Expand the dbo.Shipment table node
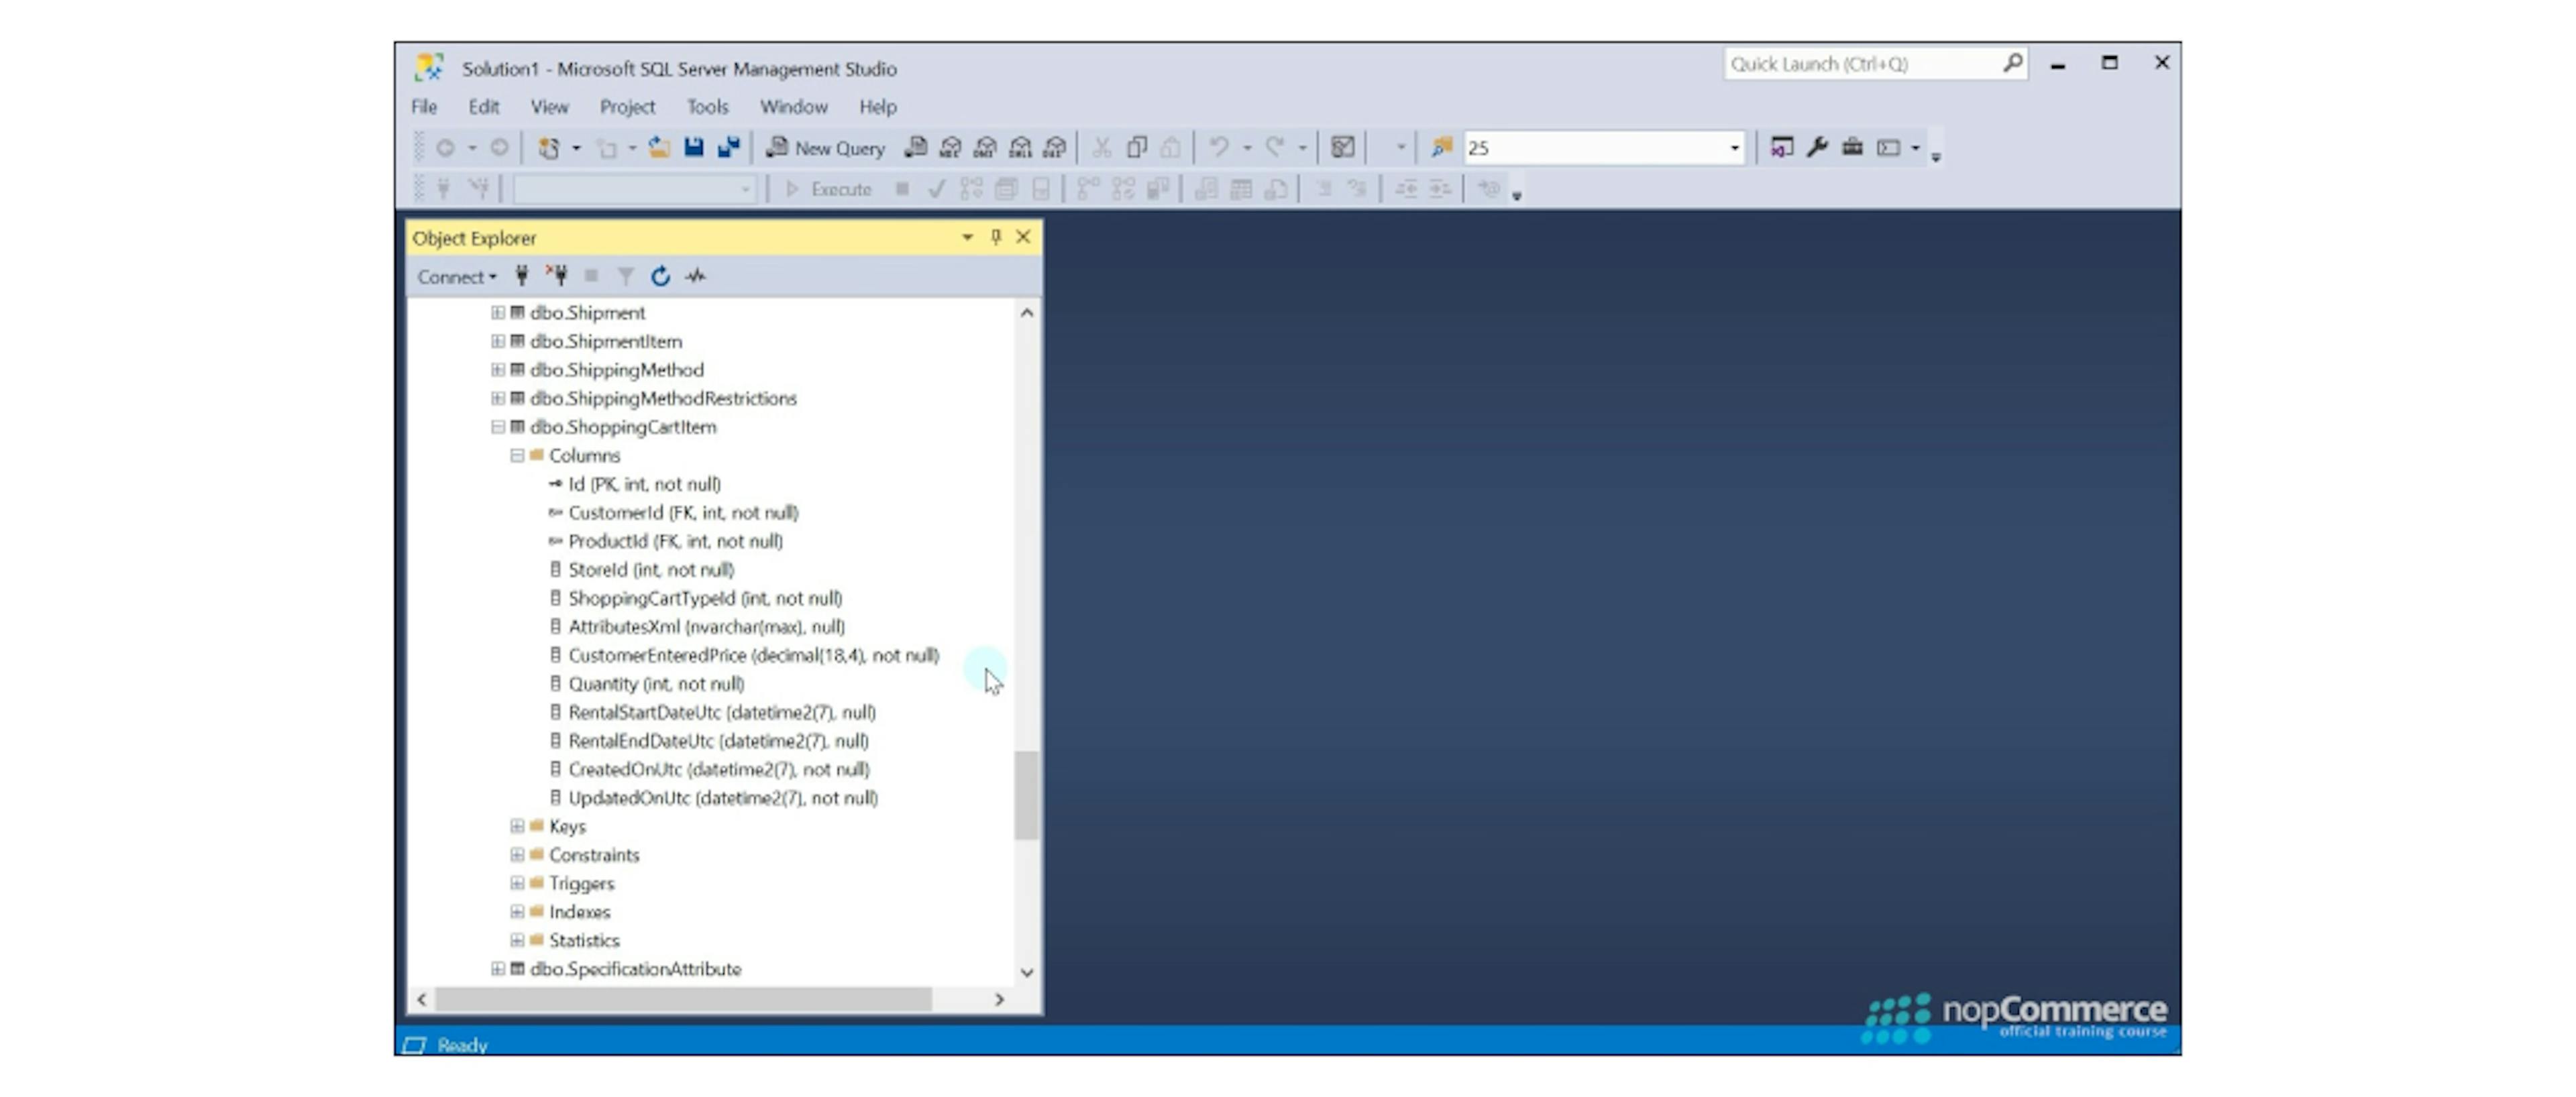 point(497,313)
